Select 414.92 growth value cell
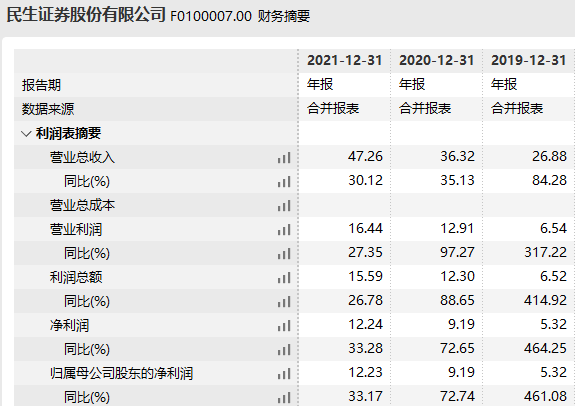The image size is (575, 406). (545, 301)
